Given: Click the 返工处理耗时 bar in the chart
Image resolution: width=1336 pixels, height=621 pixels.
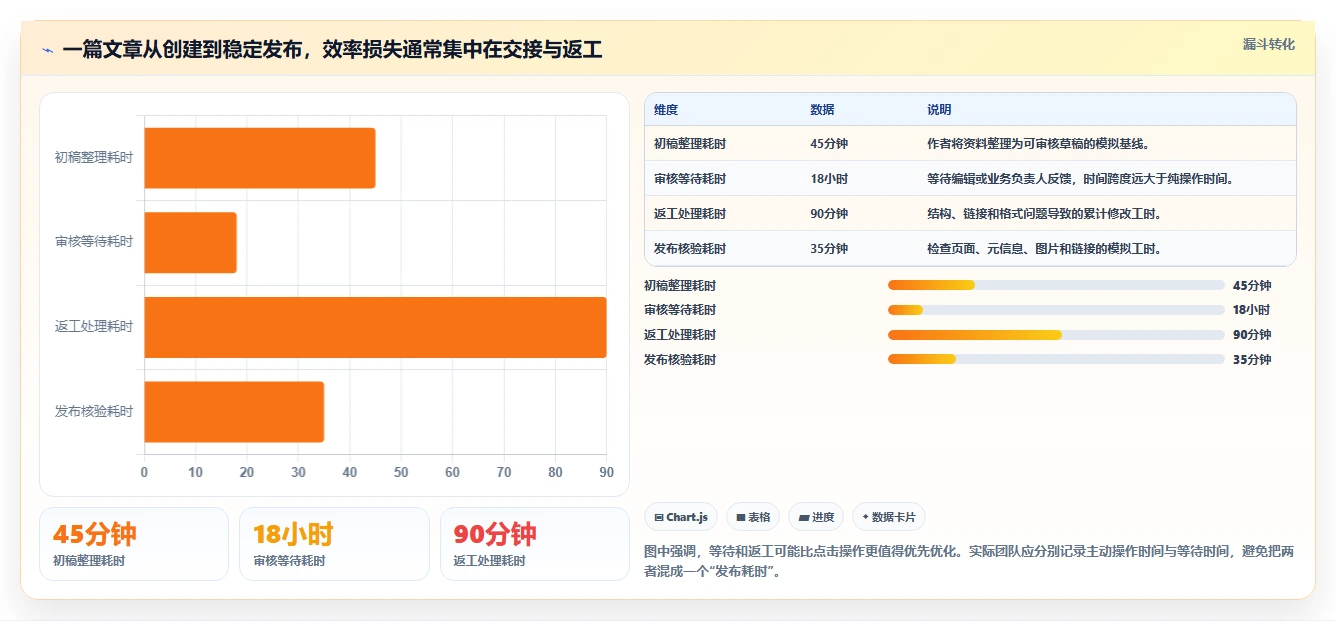Looking at the screenshot, I should (x=375, y=327).
